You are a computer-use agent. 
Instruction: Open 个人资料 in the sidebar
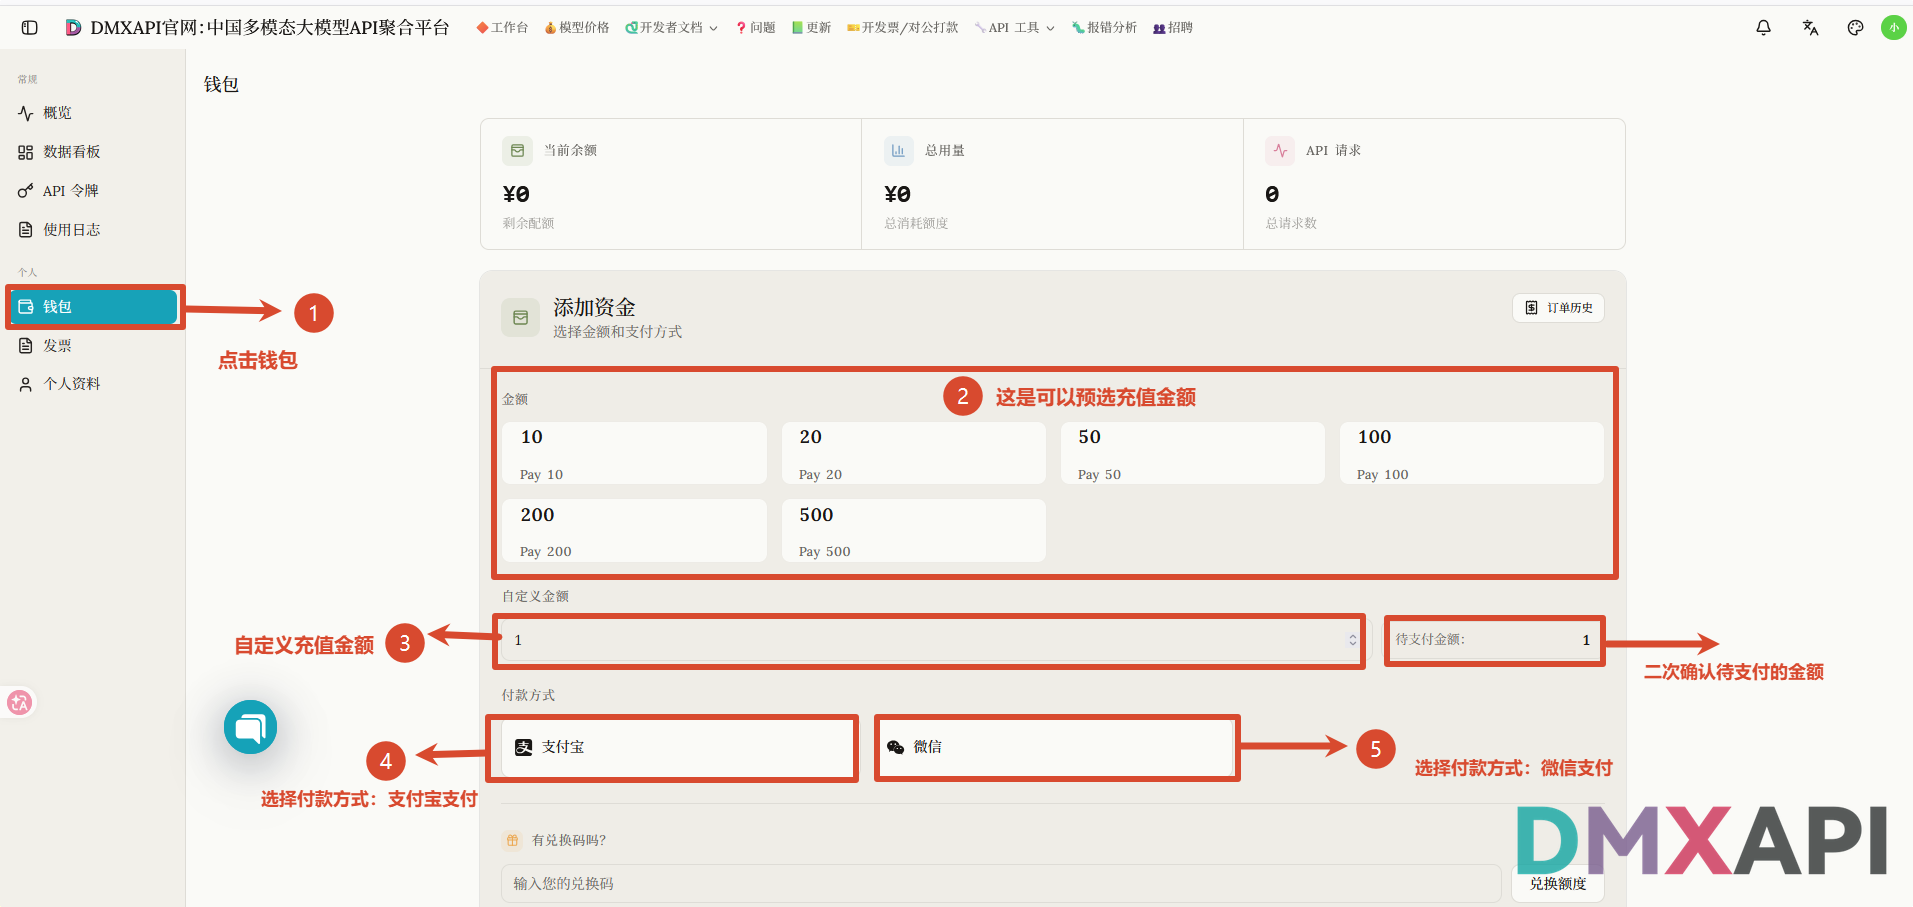pyautogui.click(x=92, y=384)
